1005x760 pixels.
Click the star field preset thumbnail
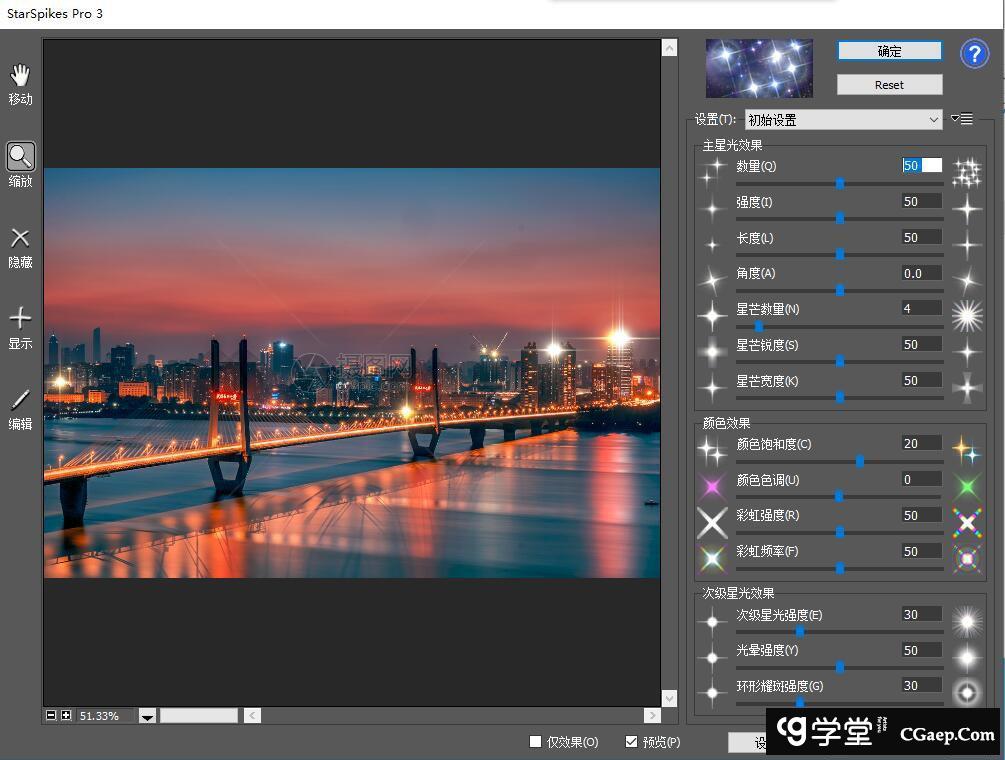coord(761,68)
